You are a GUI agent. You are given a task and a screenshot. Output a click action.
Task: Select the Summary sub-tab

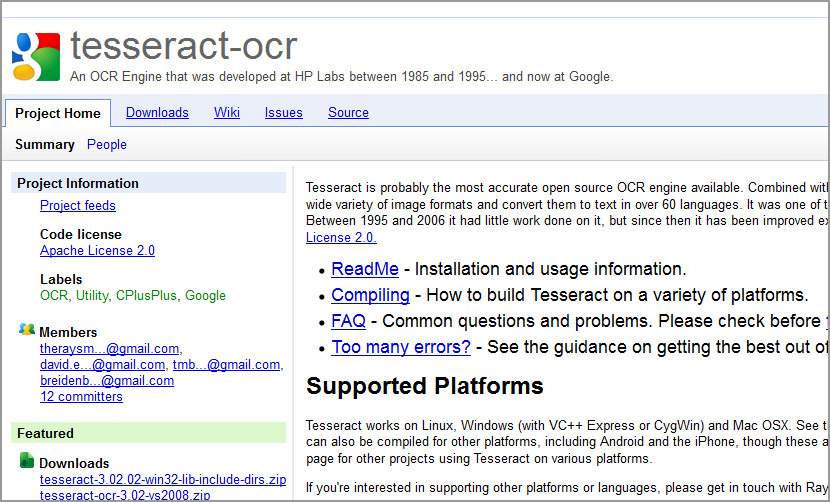pyautogui.click(x=45, y=145)
